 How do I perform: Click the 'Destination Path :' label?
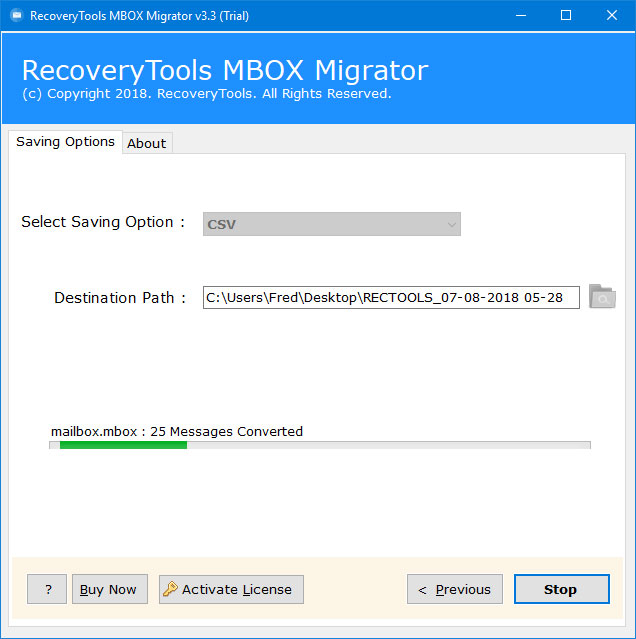pos(120,298)
